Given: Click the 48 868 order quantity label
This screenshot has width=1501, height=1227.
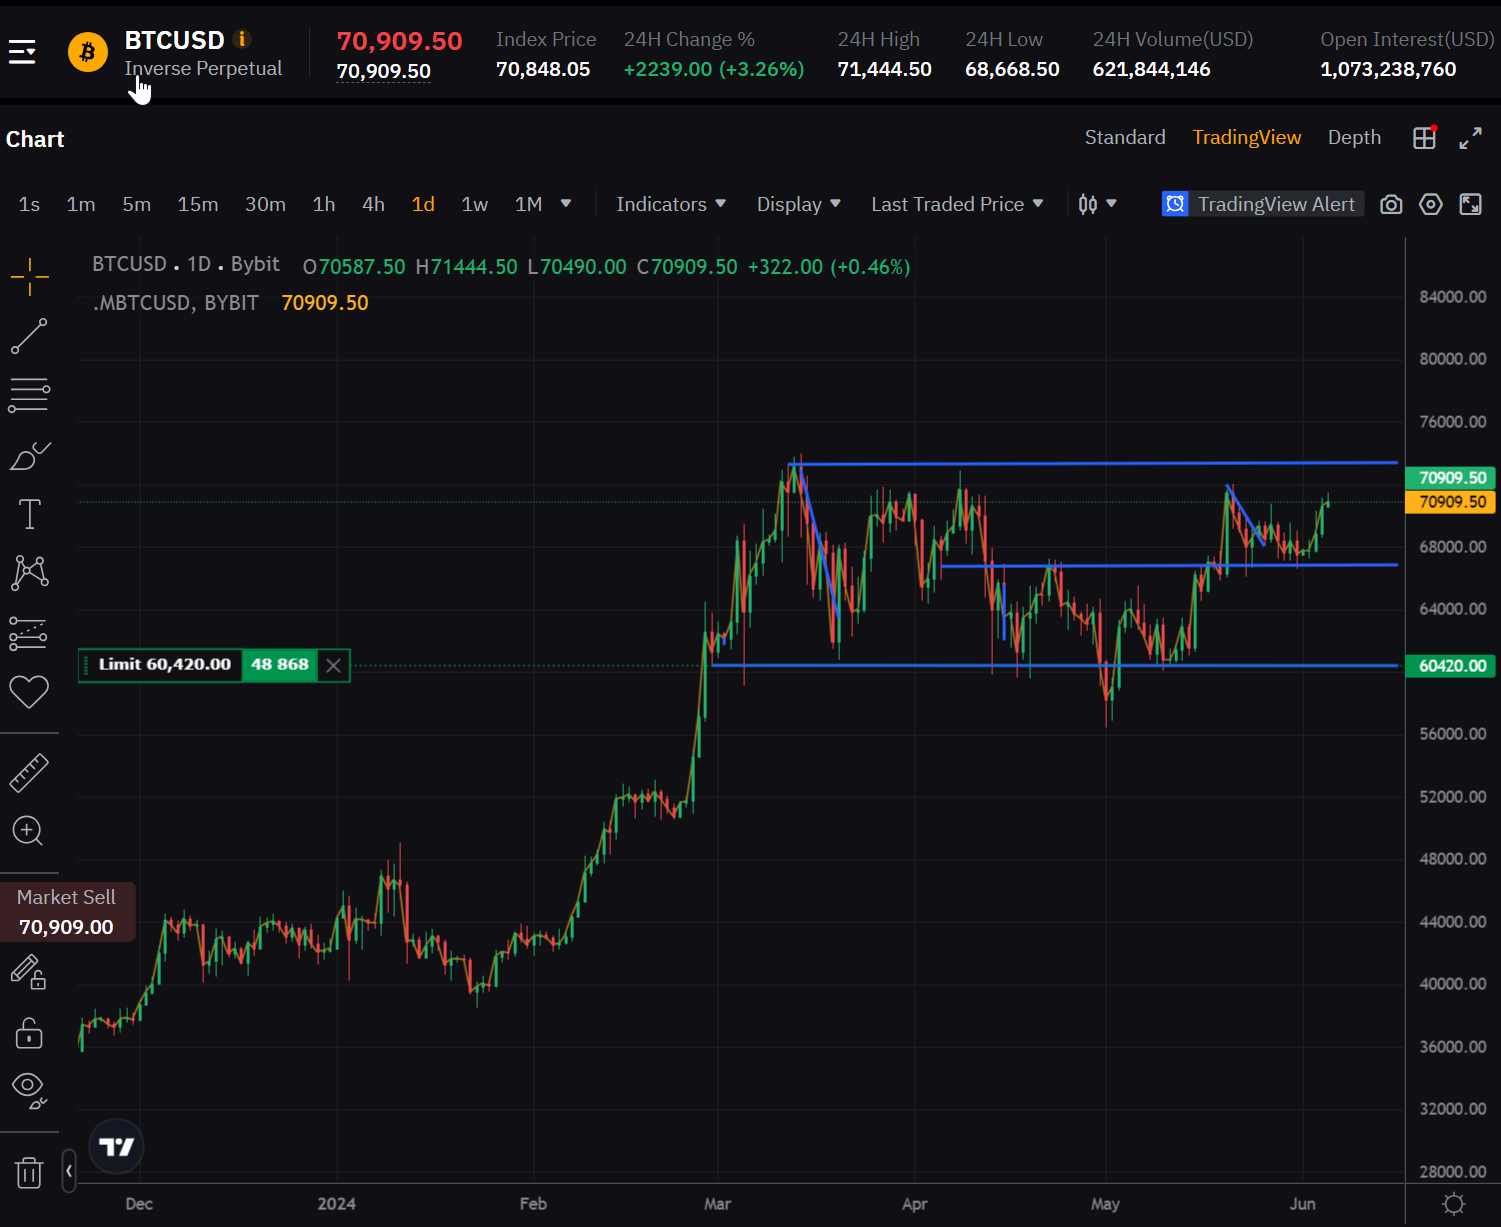Looking at the screenshot, I should [280, 665].
